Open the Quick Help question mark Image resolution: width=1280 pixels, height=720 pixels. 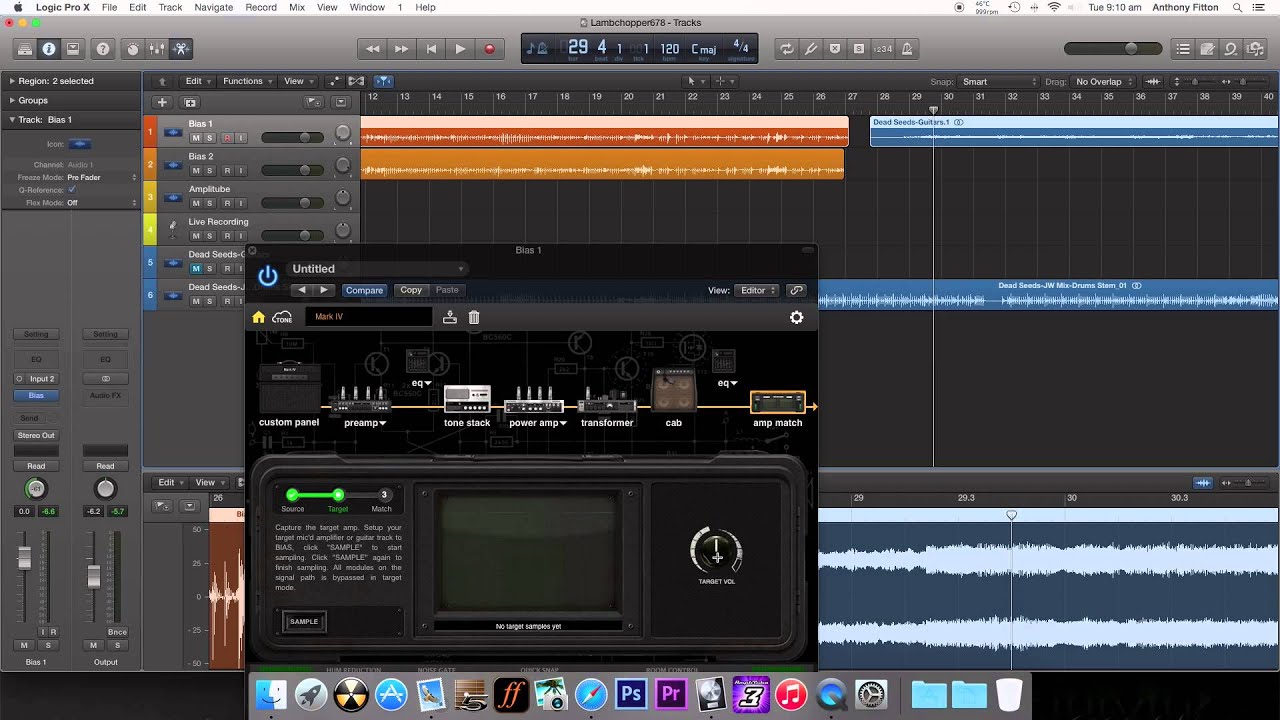coord(103,49)
